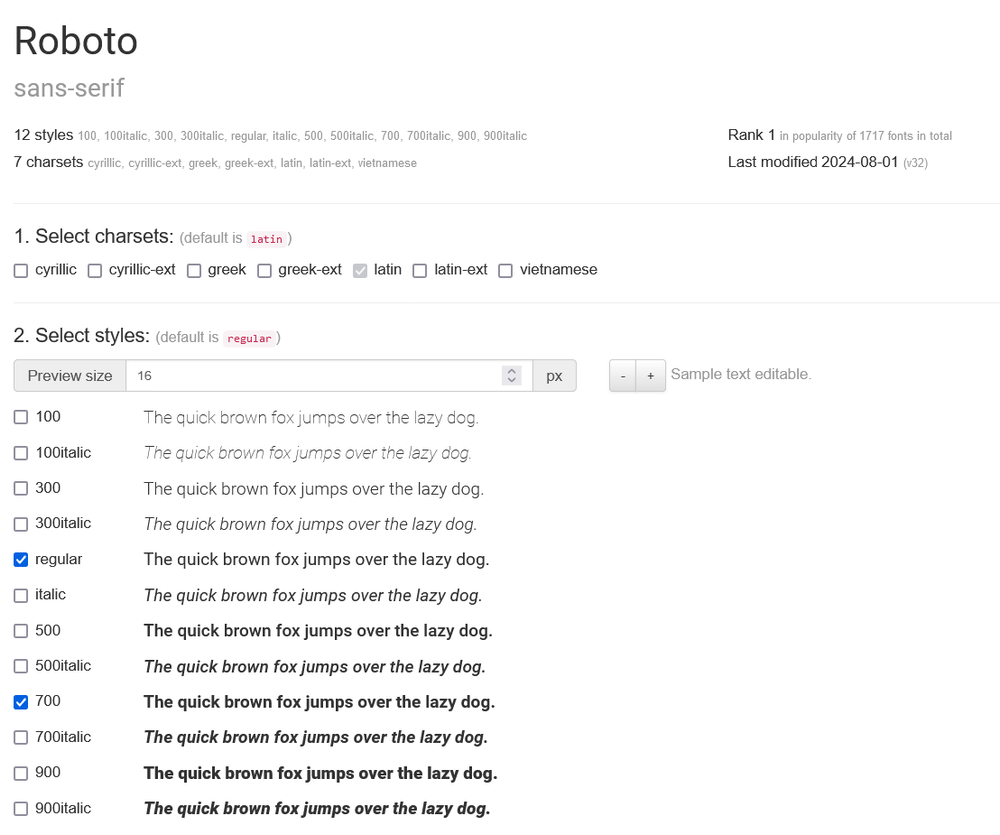This screenshot has width=1000, height=835.
Task: Edit the 100 weight sample text
Action: (311, 418)
